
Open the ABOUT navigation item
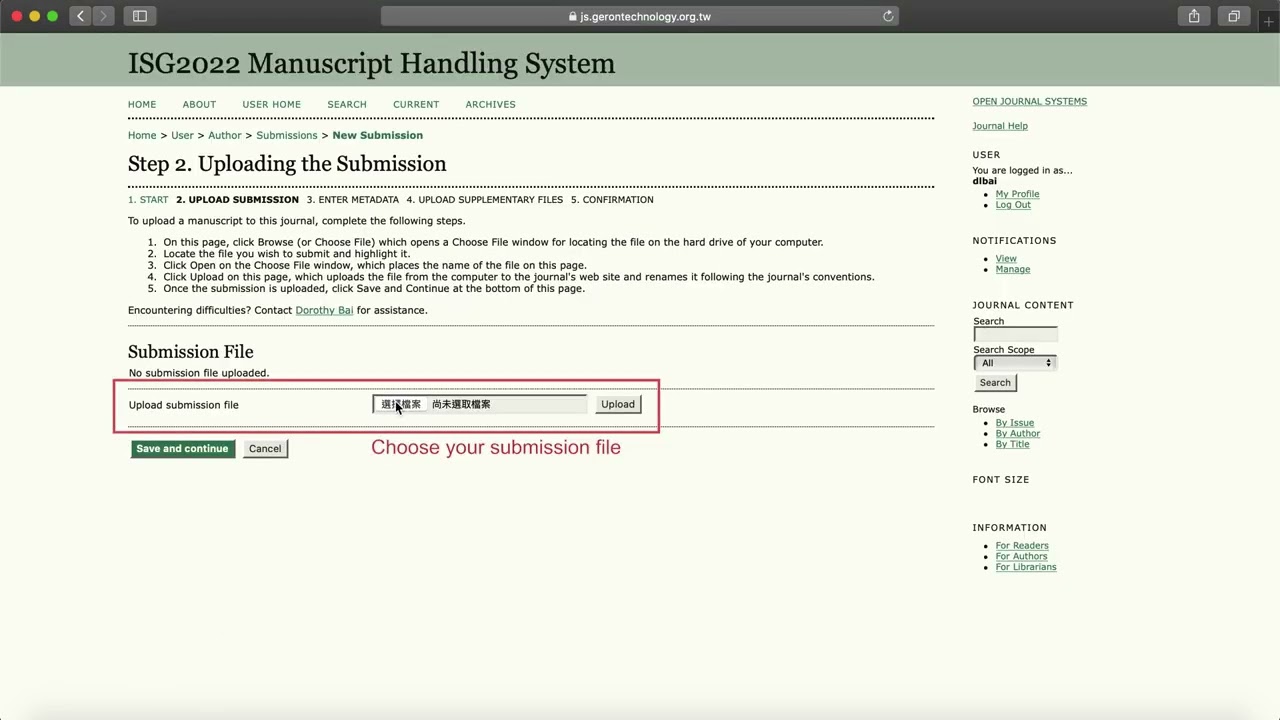[199, 104]
